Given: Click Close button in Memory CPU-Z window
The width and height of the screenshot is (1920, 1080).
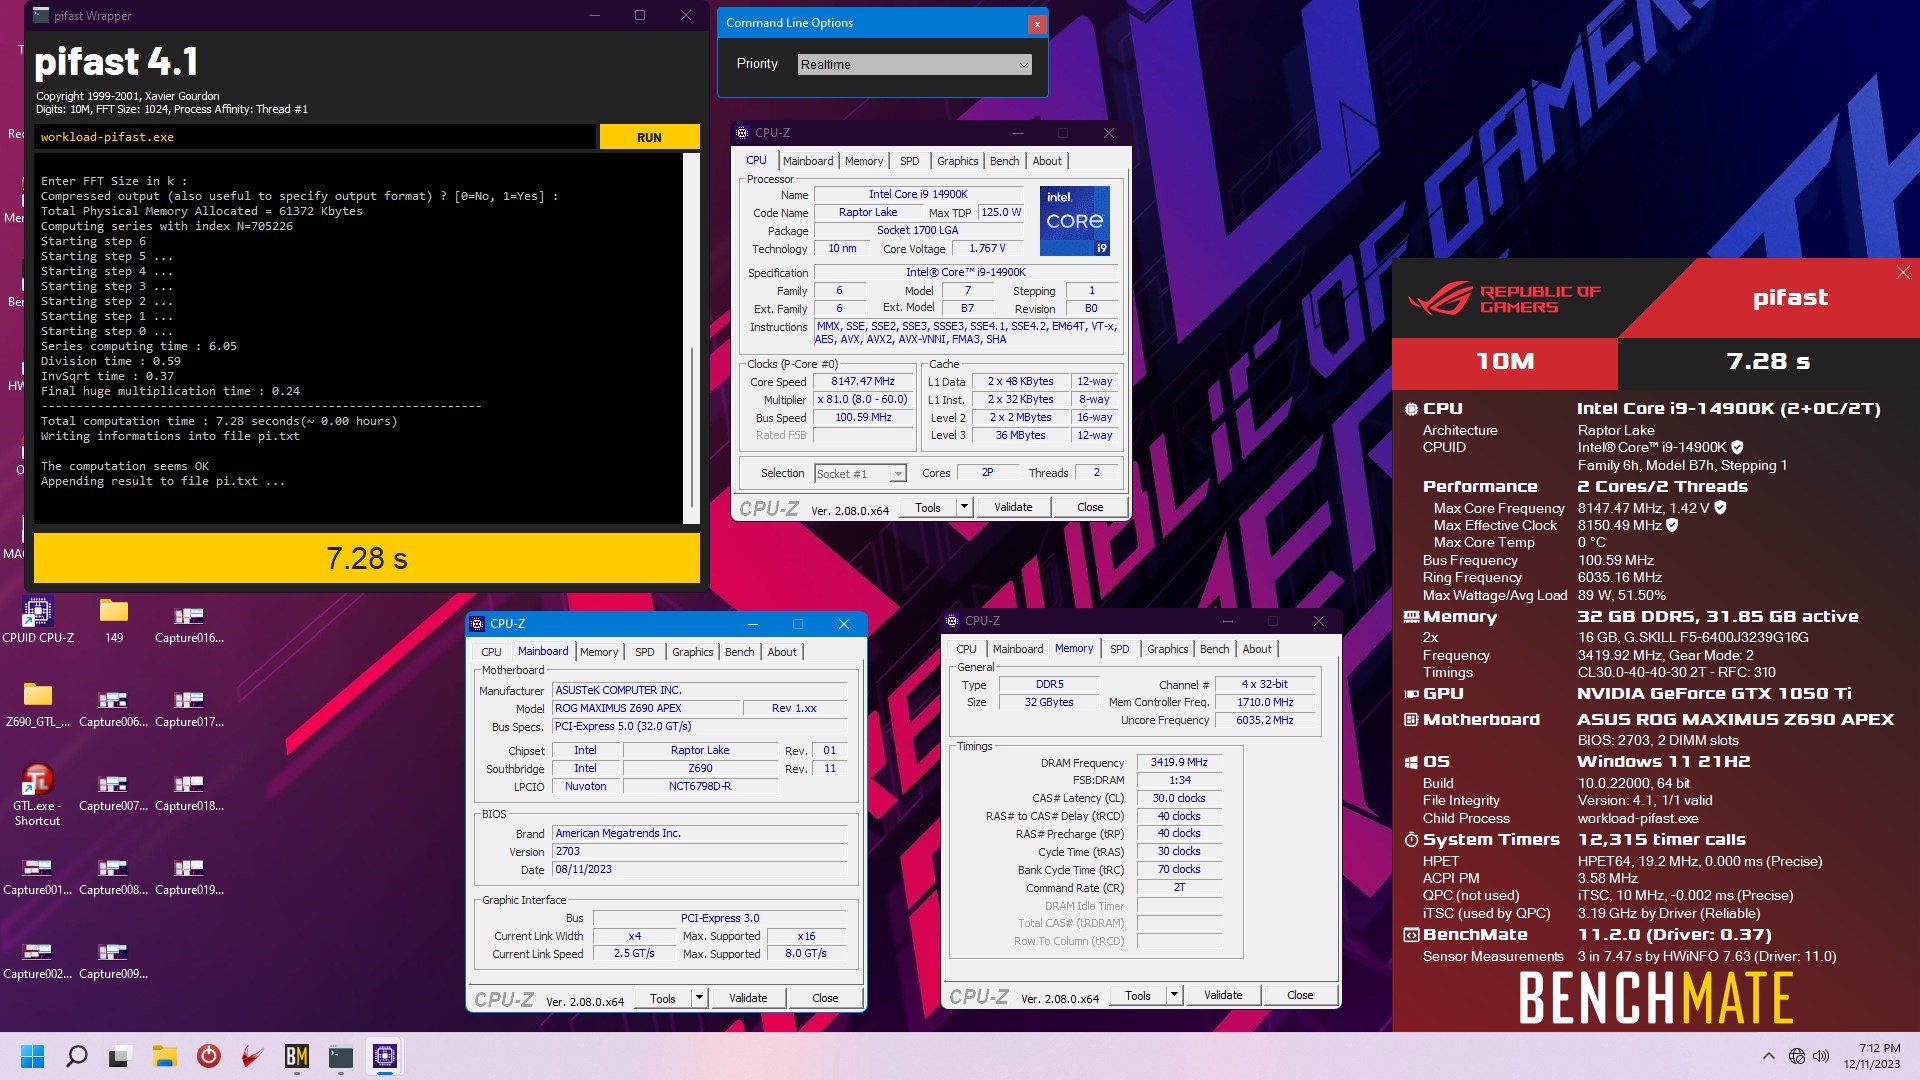Looking at the screenshot, I should tap(1300, 995).
